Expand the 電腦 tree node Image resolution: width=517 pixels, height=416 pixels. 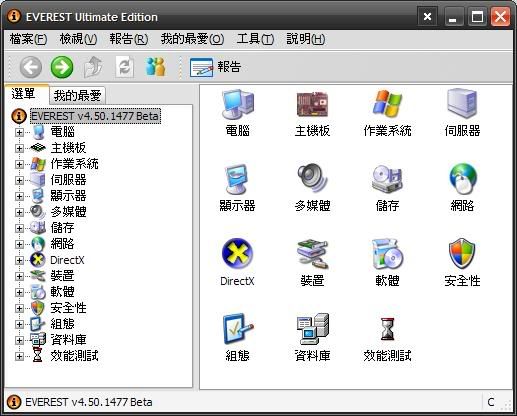tap(19, 132)
